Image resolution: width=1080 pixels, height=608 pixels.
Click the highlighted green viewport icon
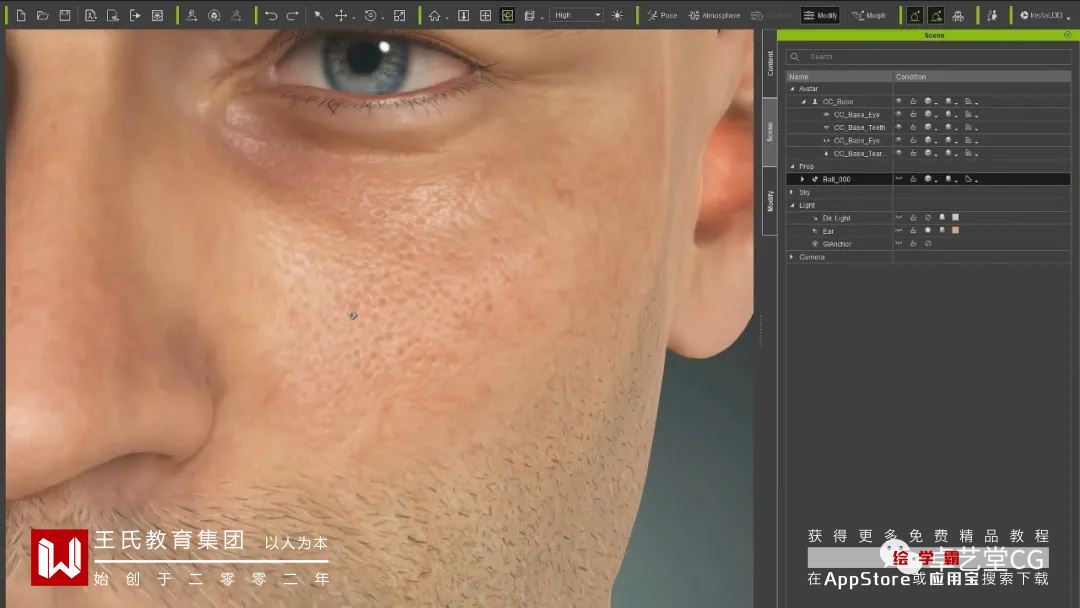point(508,15)
